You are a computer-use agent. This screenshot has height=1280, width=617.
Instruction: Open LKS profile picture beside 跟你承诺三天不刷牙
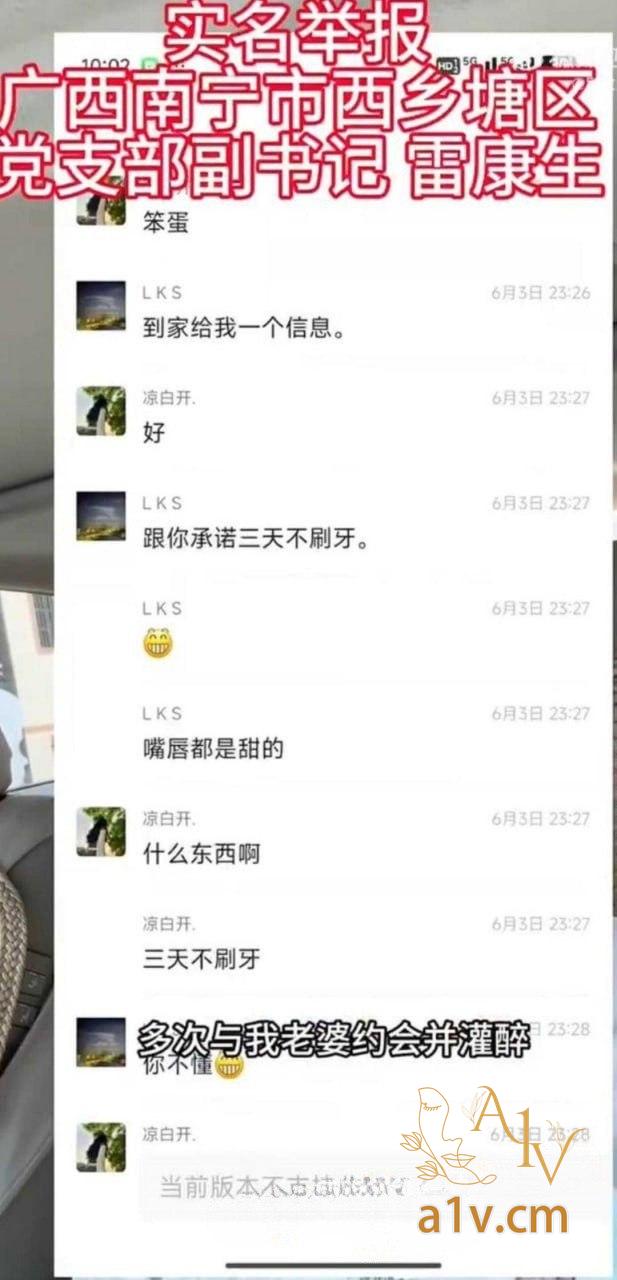[101, 516]
